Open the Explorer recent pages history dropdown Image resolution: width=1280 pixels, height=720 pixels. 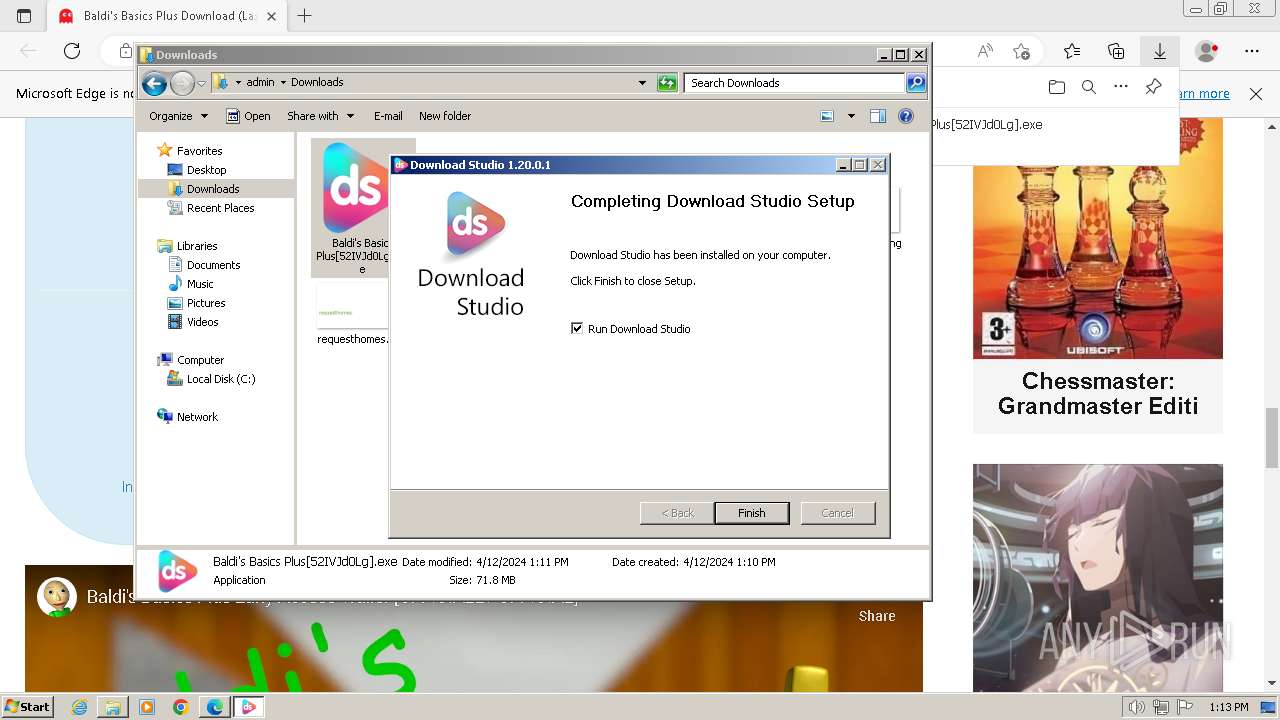pyautogui.click(x=201, y=83)
